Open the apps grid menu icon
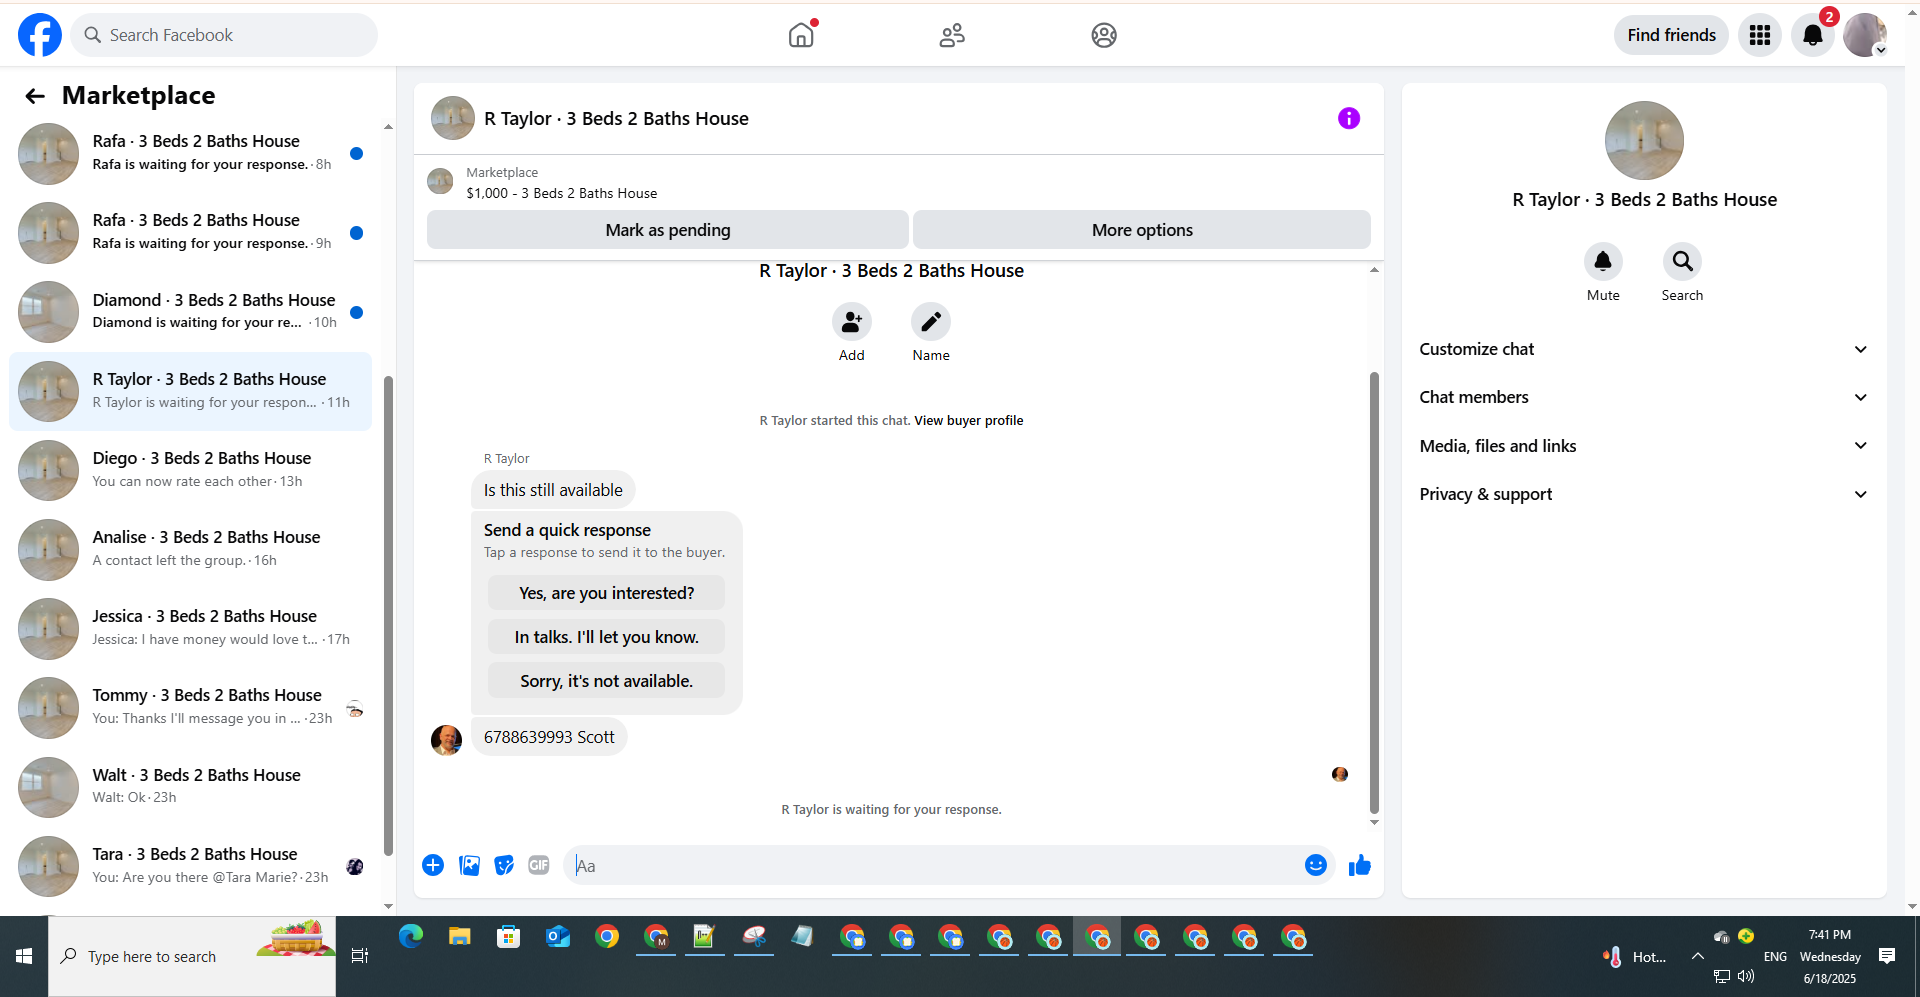The width and height of the screenshot is (1920, 997). (x=1760, y=35)
